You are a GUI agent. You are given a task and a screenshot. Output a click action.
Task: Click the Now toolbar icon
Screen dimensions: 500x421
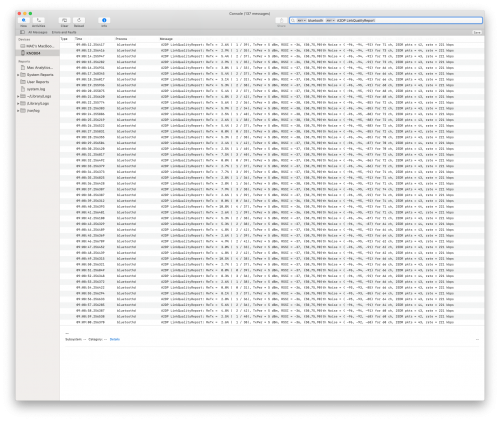(24, 20)
